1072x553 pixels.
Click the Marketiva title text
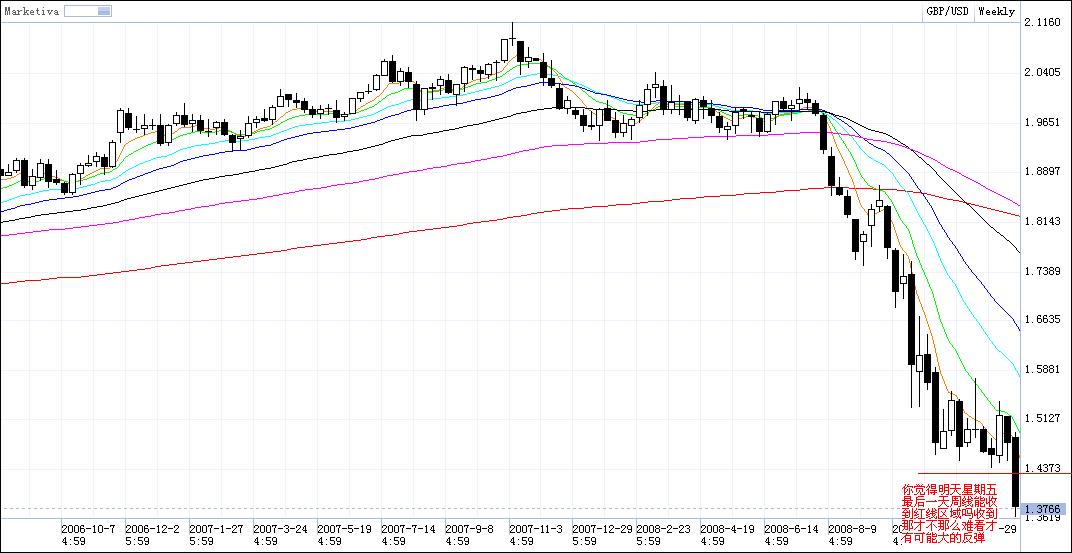coord(31,11)
